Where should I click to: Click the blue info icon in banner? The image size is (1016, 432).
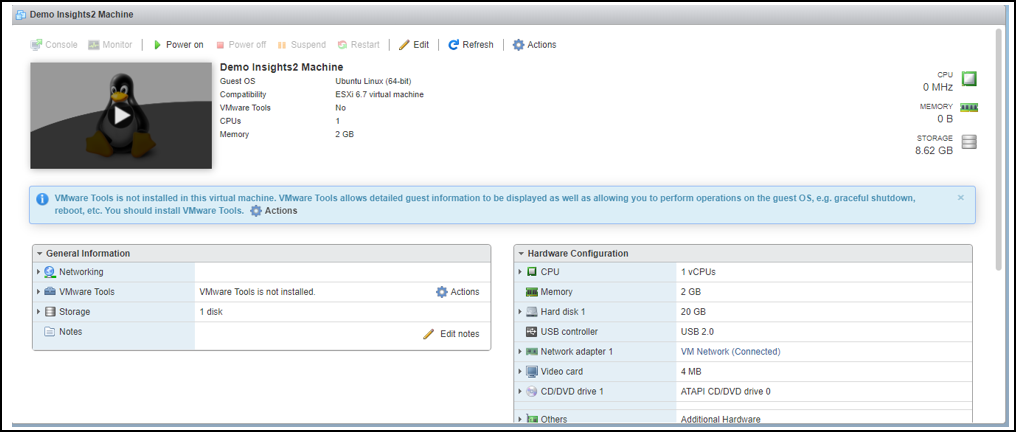43,199
